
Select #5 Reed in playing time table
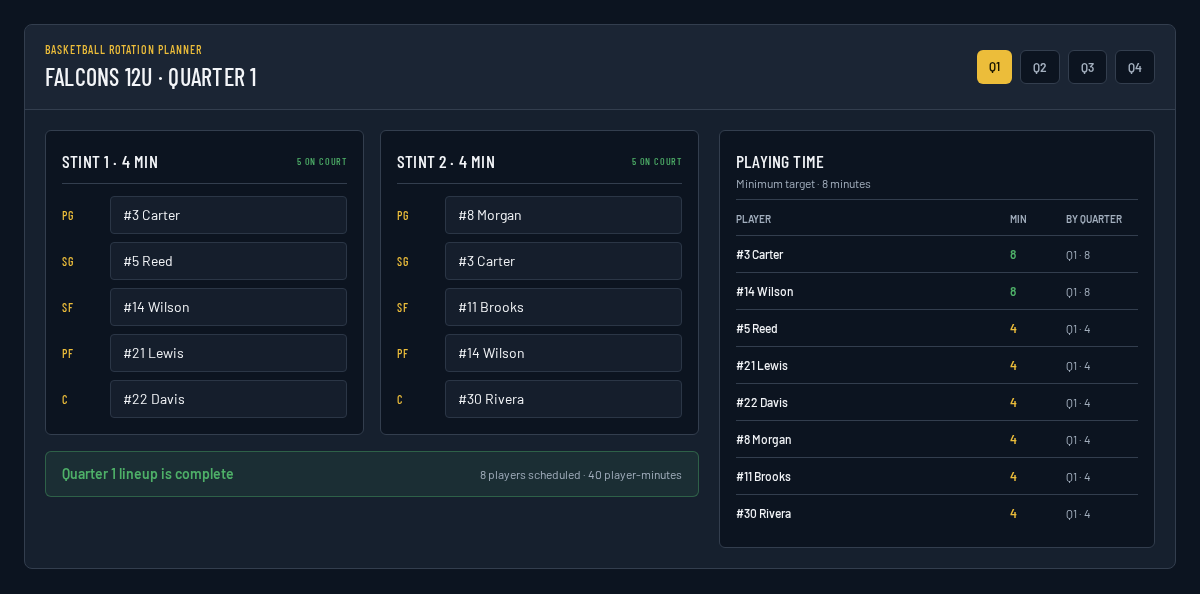937,329
